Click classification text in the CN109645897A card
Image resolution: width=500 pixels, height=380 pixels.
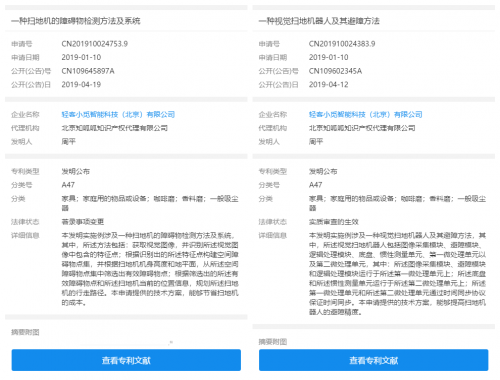tap(150, 203)
